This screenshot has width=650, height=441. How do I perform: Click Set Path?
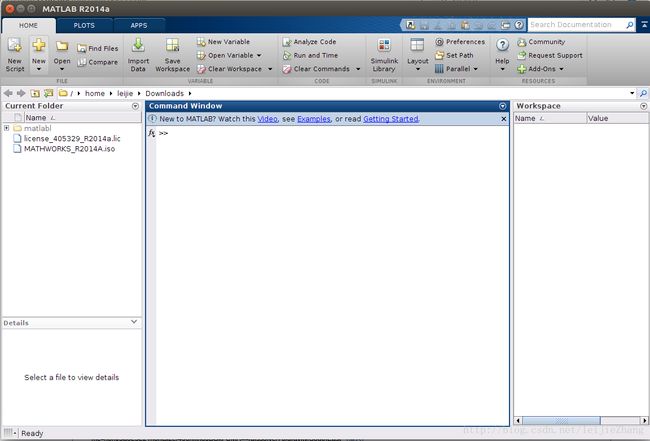[x=454, y=55]
